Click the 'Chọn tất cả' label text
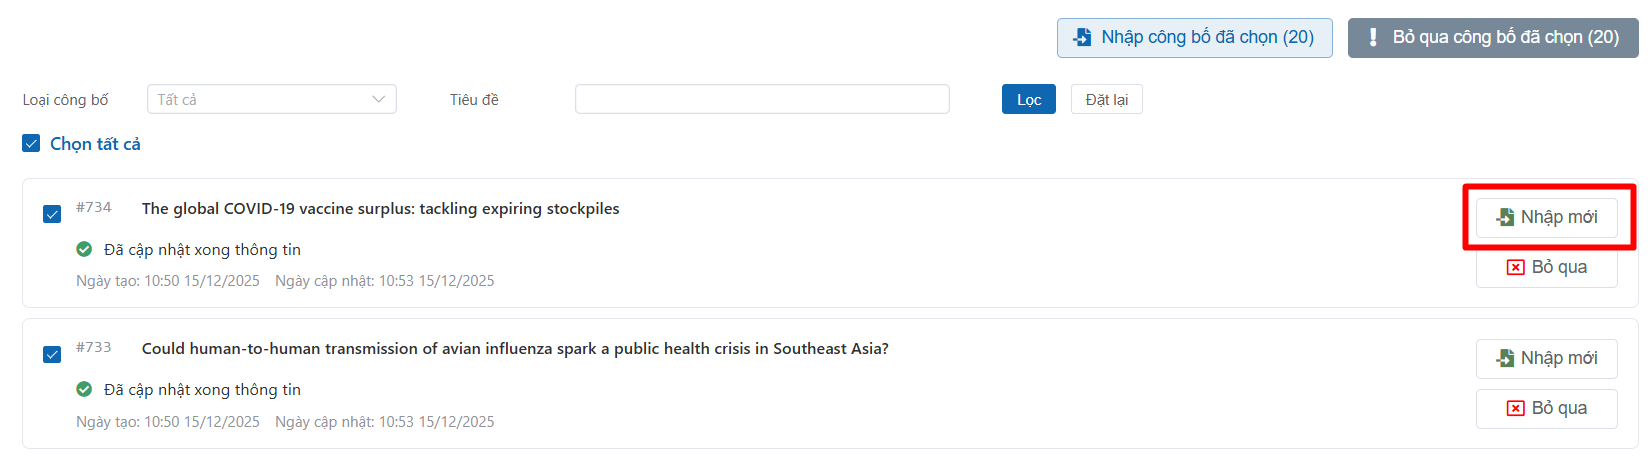 [95, 144]
